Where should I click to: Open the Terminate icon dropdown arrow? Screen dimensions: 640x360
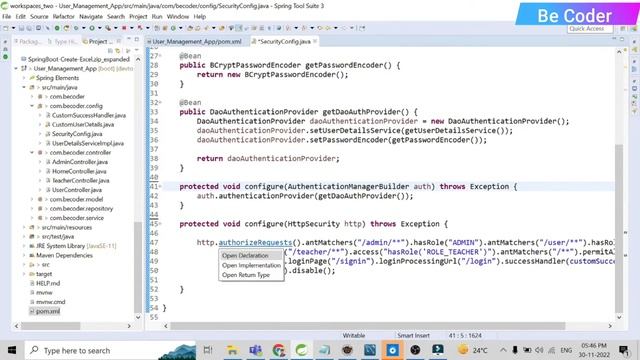point(131,28)
